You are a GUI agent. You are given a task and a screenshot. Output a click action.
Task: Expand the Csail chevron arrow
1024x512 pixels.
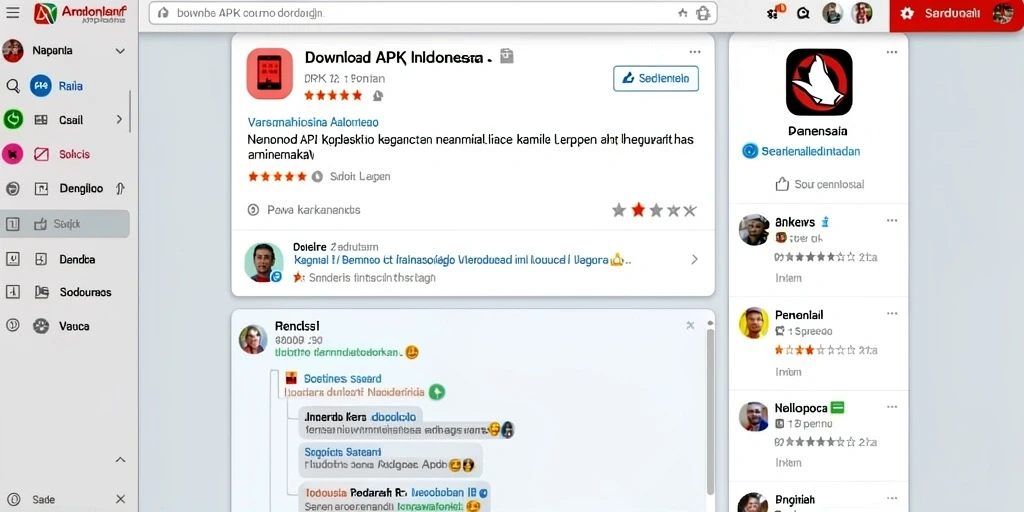point(119,120)
